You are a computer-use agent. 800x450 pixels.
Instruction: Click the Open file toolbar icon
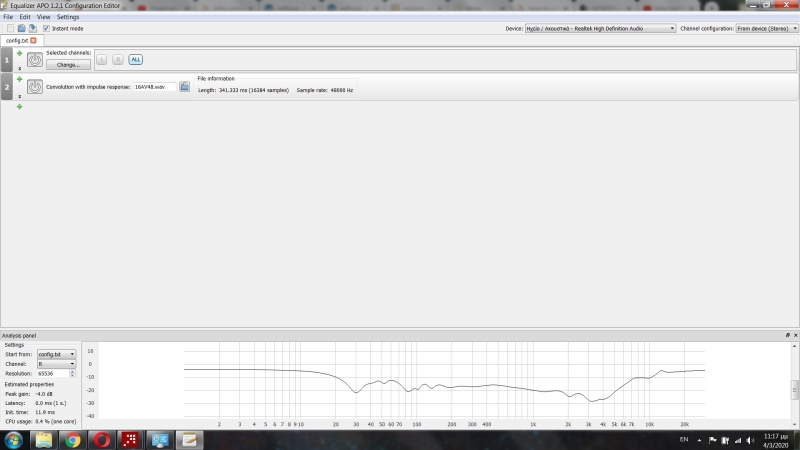[21, 28]
